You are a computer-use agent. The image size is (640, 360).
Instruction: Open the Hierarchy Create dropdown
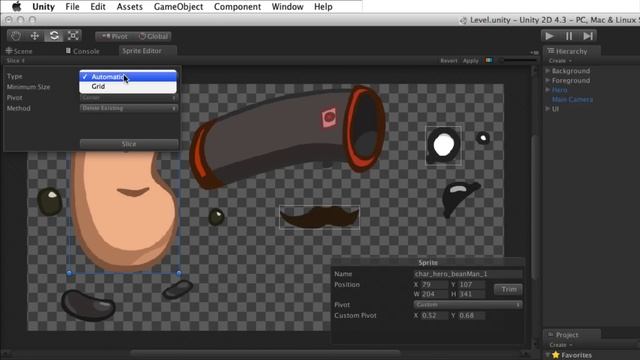[560, 61]
